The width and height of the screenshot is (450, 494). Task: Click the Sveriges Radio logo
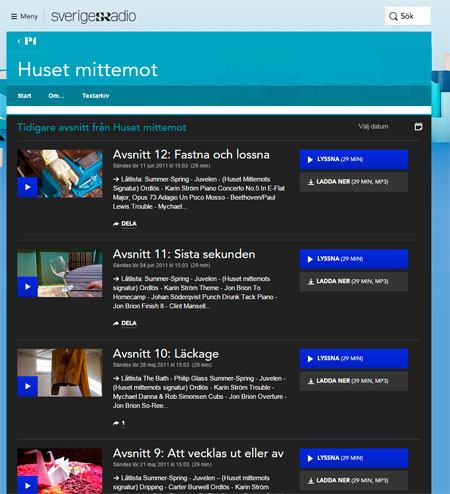click(93, 16)
